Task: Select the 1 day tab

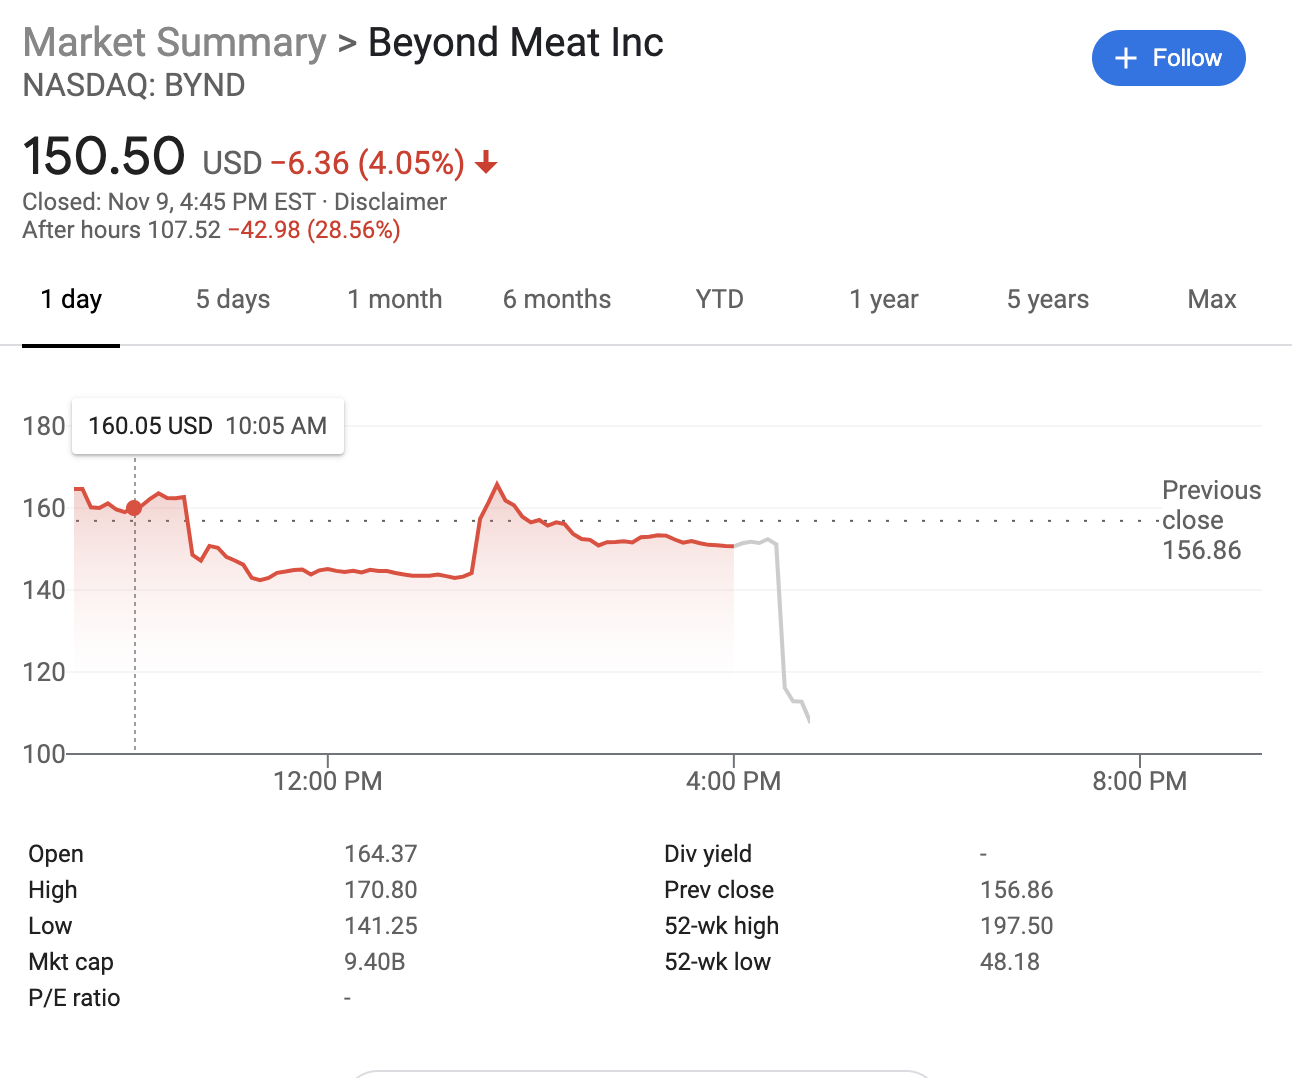Action: [71, 300]
